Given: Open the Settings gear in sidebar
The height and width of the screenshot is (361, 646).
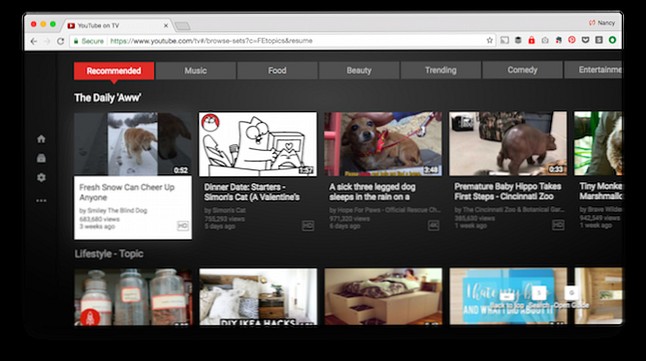Looking at the screenshot, I should tap(41, 178).
